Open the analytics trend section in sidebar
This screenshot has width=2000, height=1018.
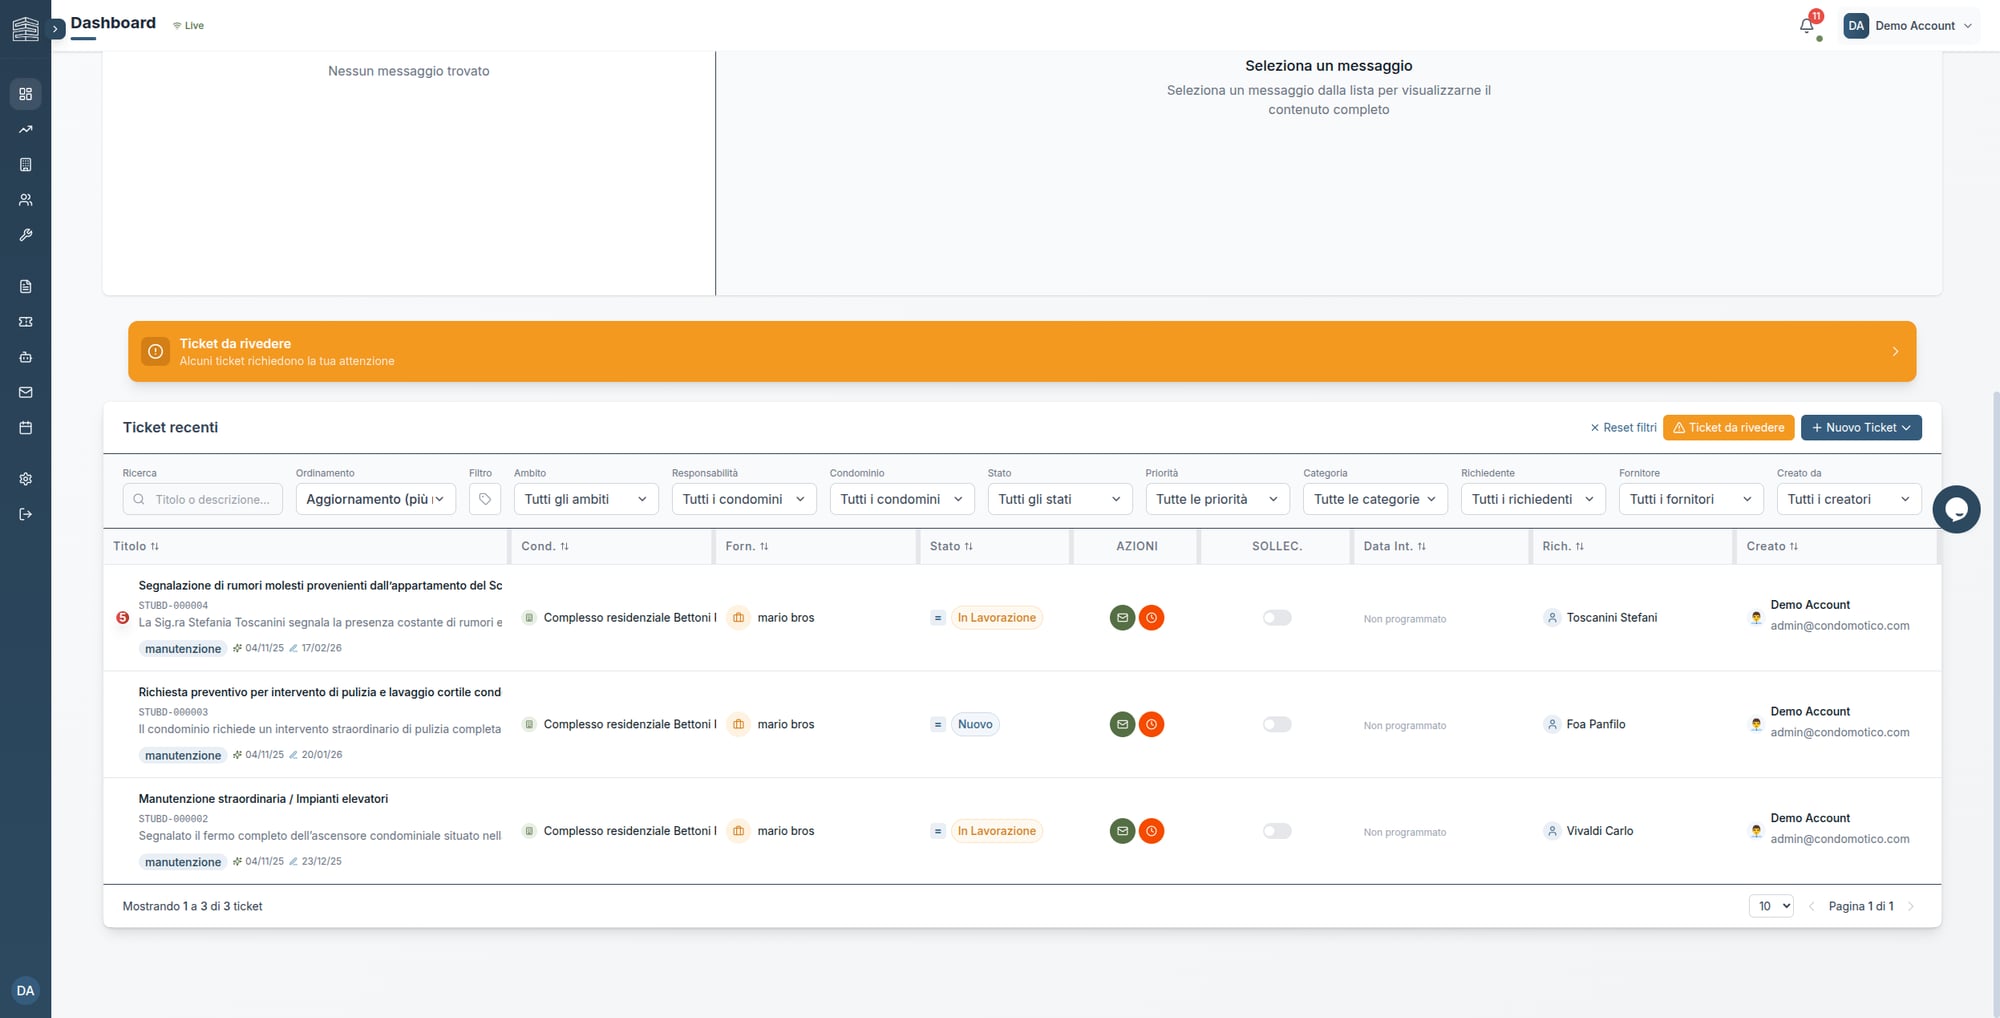click(x=26, y=129)
